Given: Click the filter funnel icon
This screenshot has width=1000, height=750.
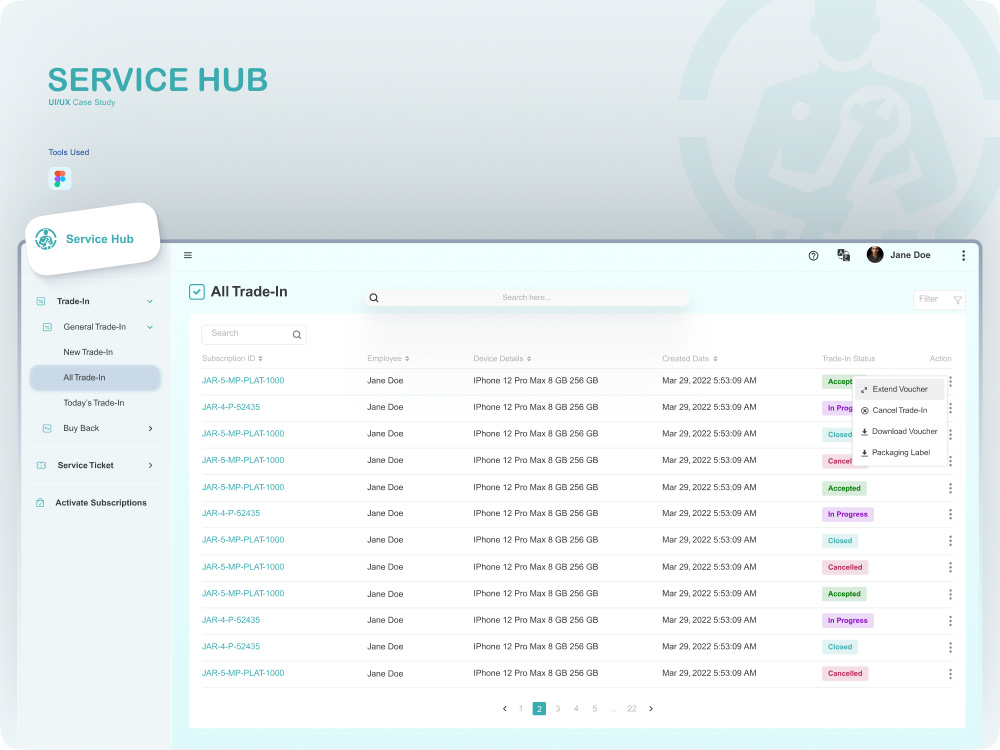Looking at the screenshot, I should [x=957, y=300].
